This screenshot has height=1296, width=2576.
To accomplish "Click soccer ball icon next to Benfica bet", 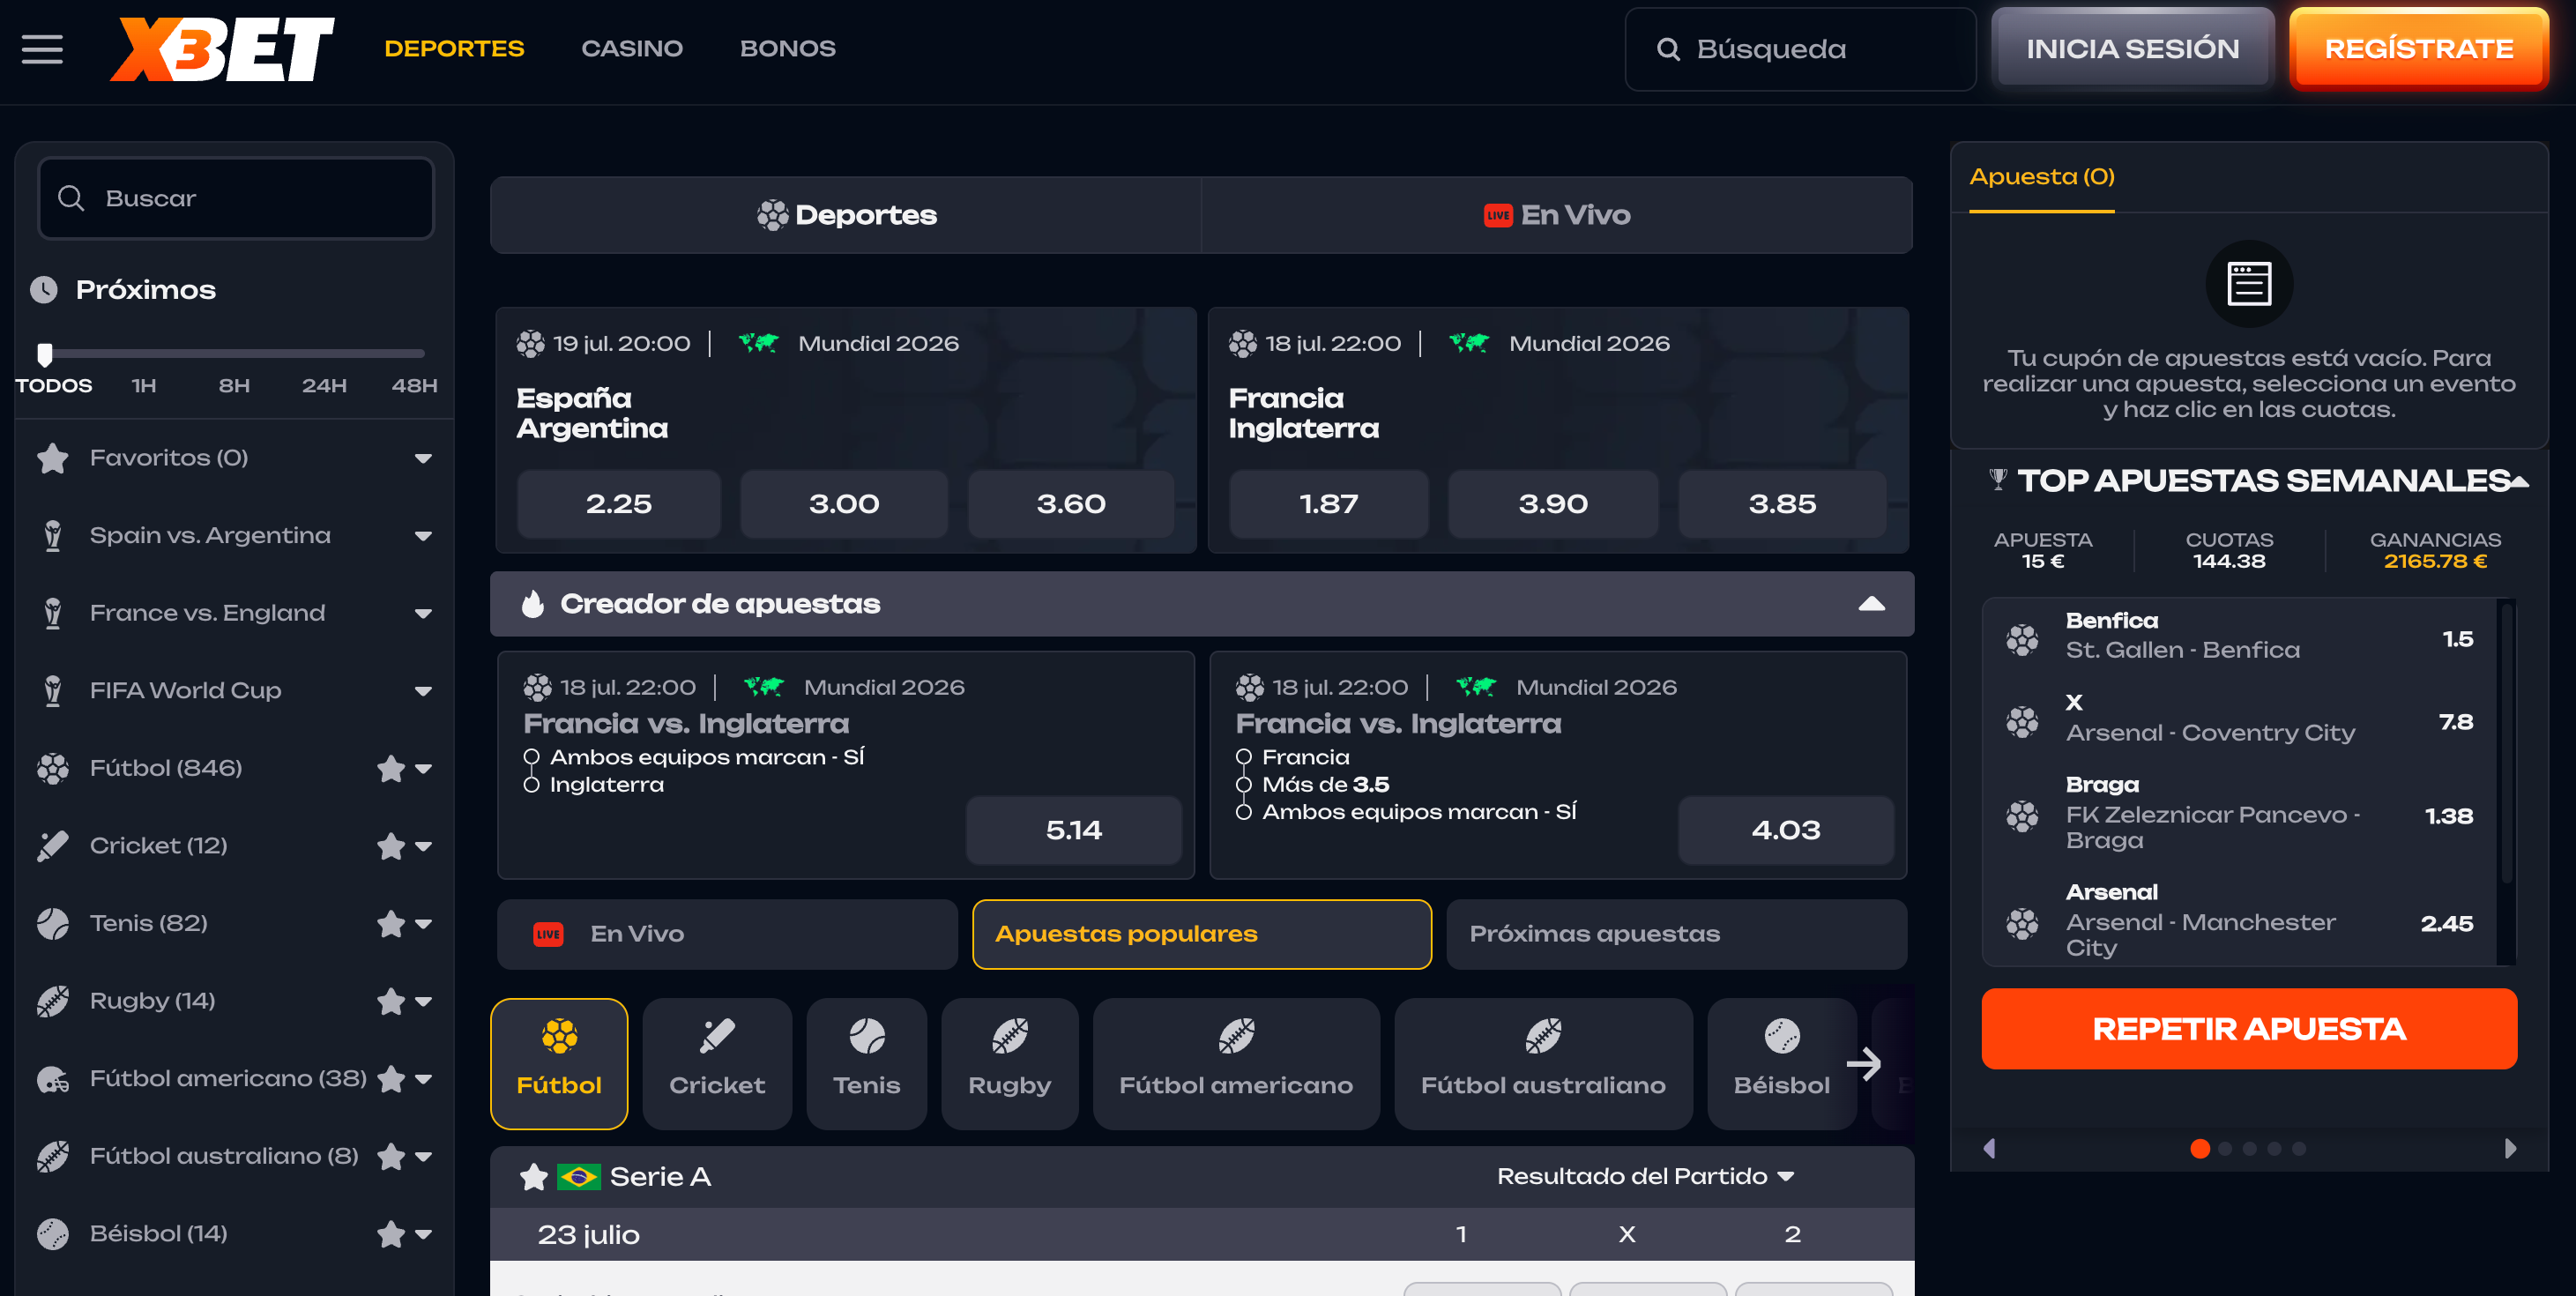I will (2022, 640).
